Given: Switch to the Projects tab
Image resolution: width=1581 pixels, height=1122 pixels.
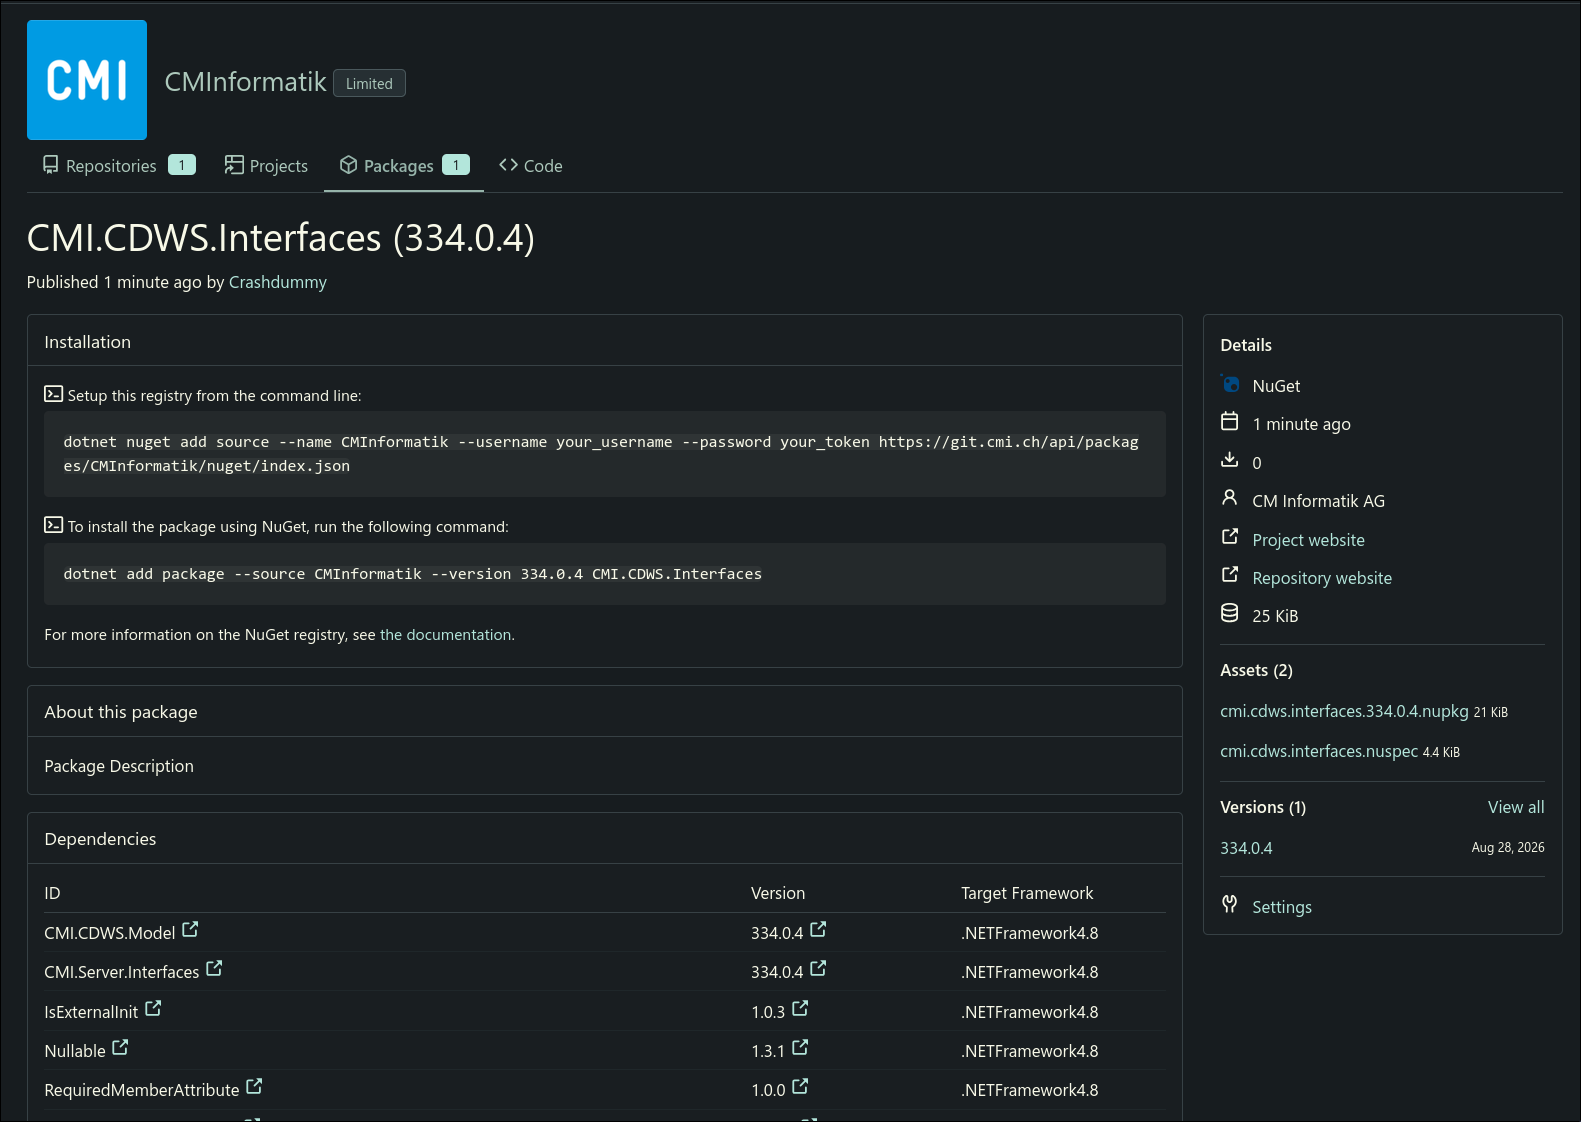Looking at the screenshot, I should (266, 166).
